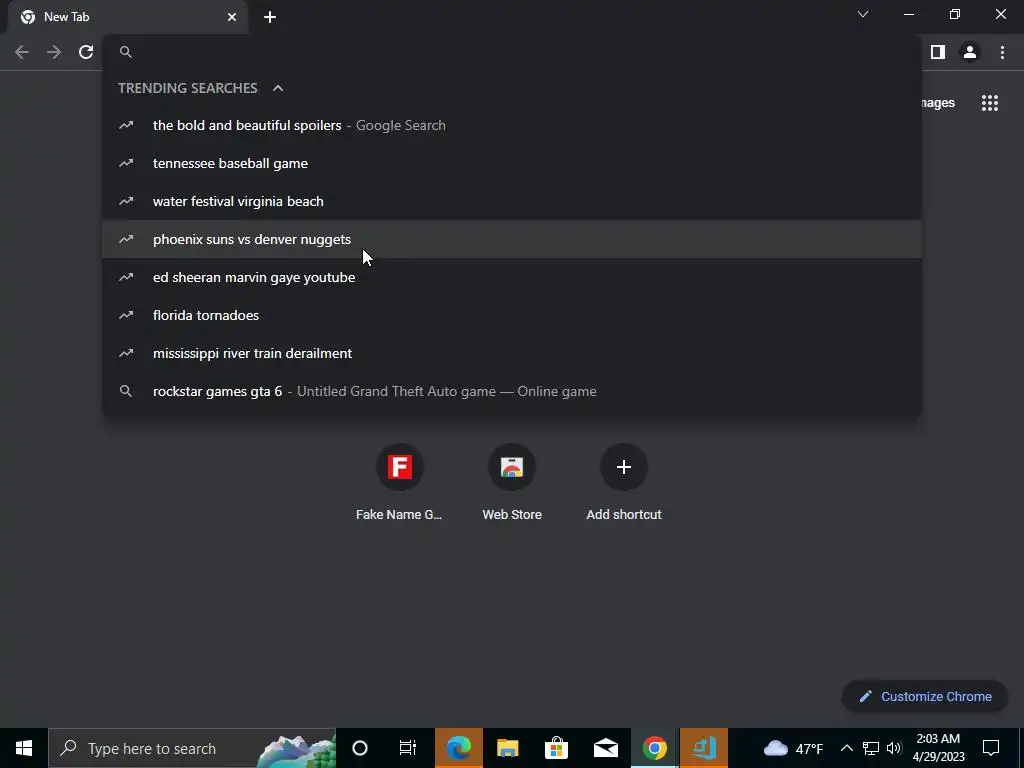Open Cortana circle icon on taskbar
Screen dimensions: 1024x768
tap(360, 748)
